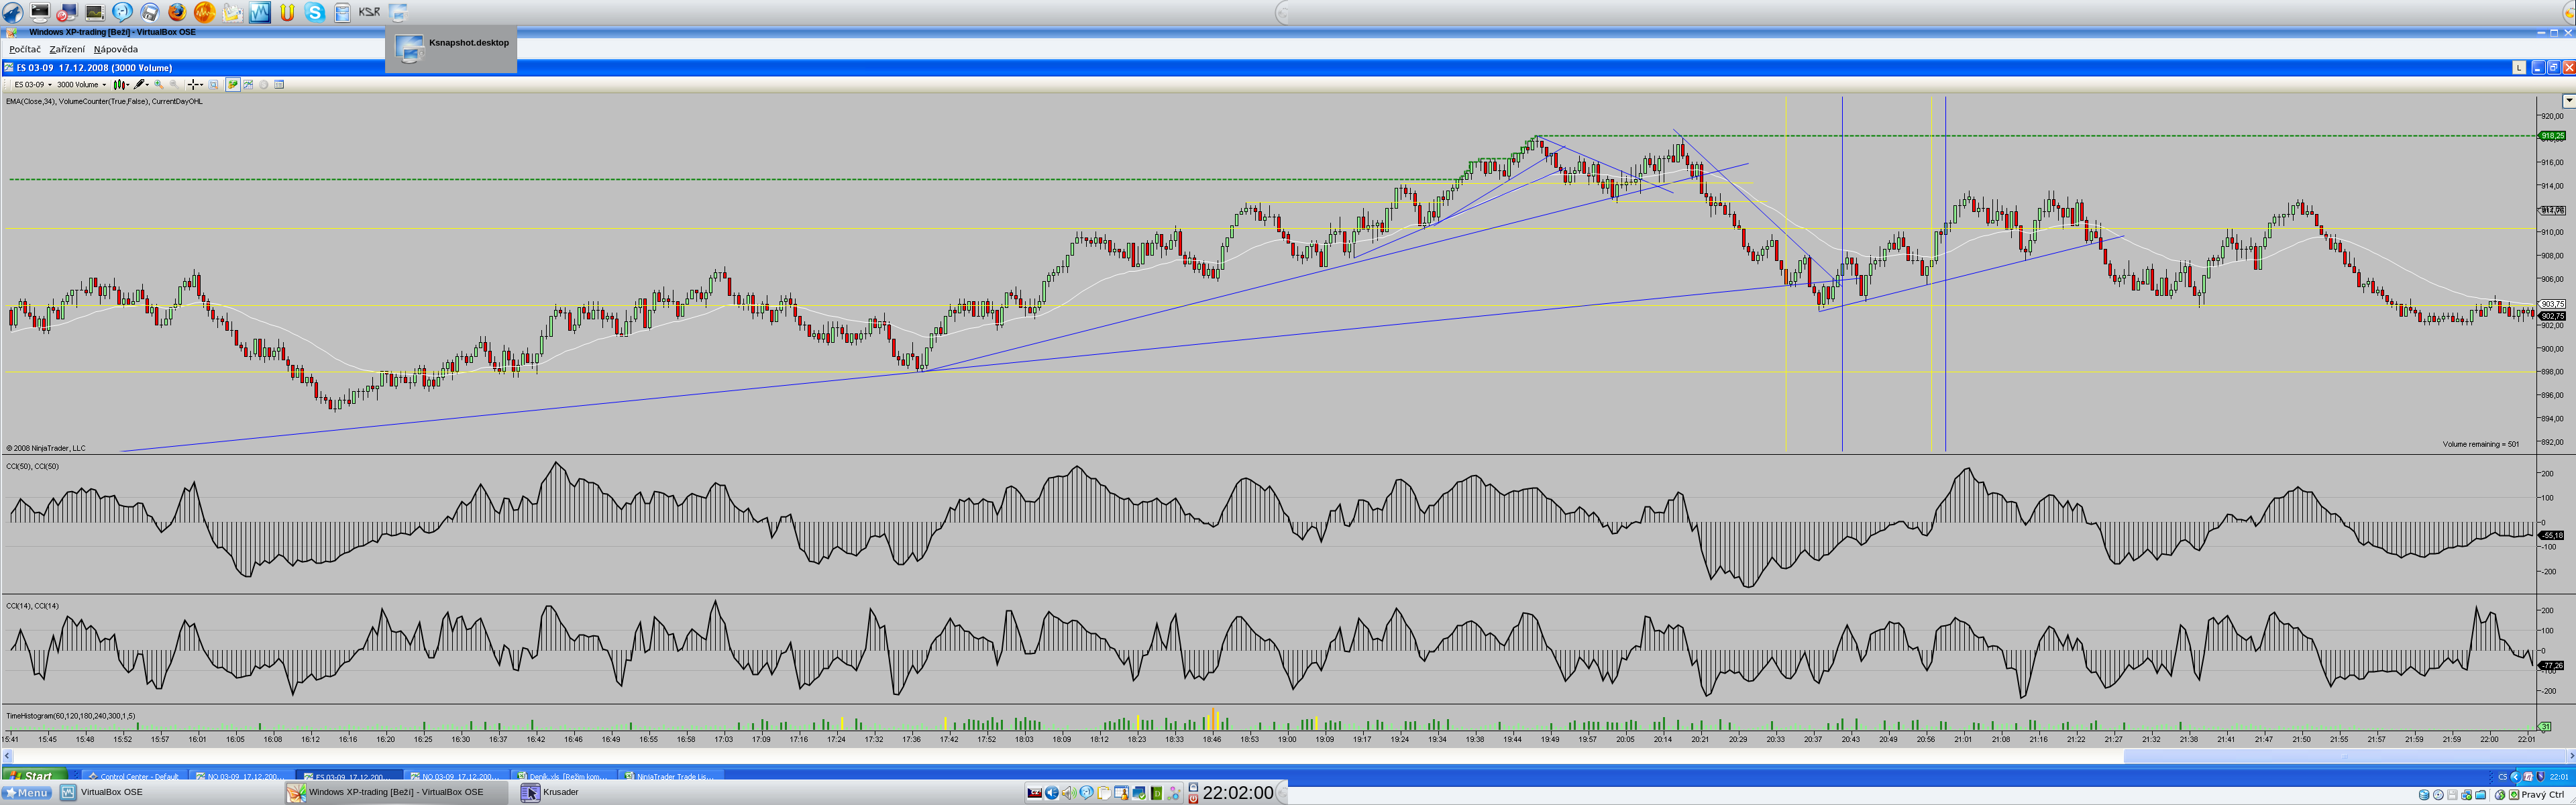Open the candlestick chart style dropdown
2576x805 pixels.
tap(121, 85)
